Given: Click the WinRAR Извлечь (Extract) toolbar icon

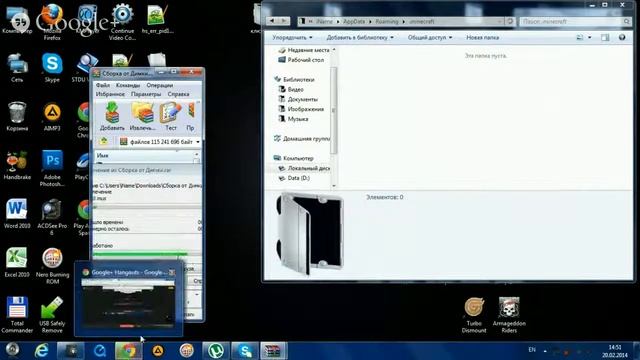Looking at the screenshot, I should point(142,116).
